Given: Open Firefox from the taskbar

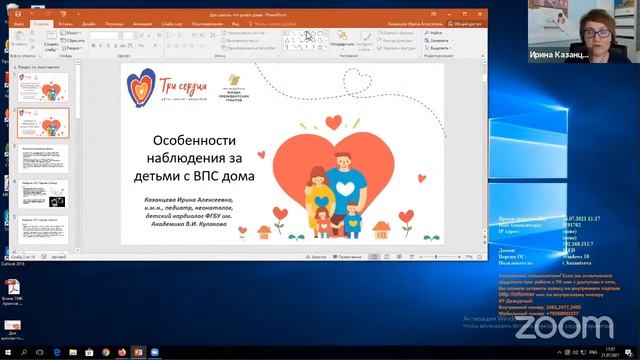Looking at the screenshot, I should (x=122, y=352).
